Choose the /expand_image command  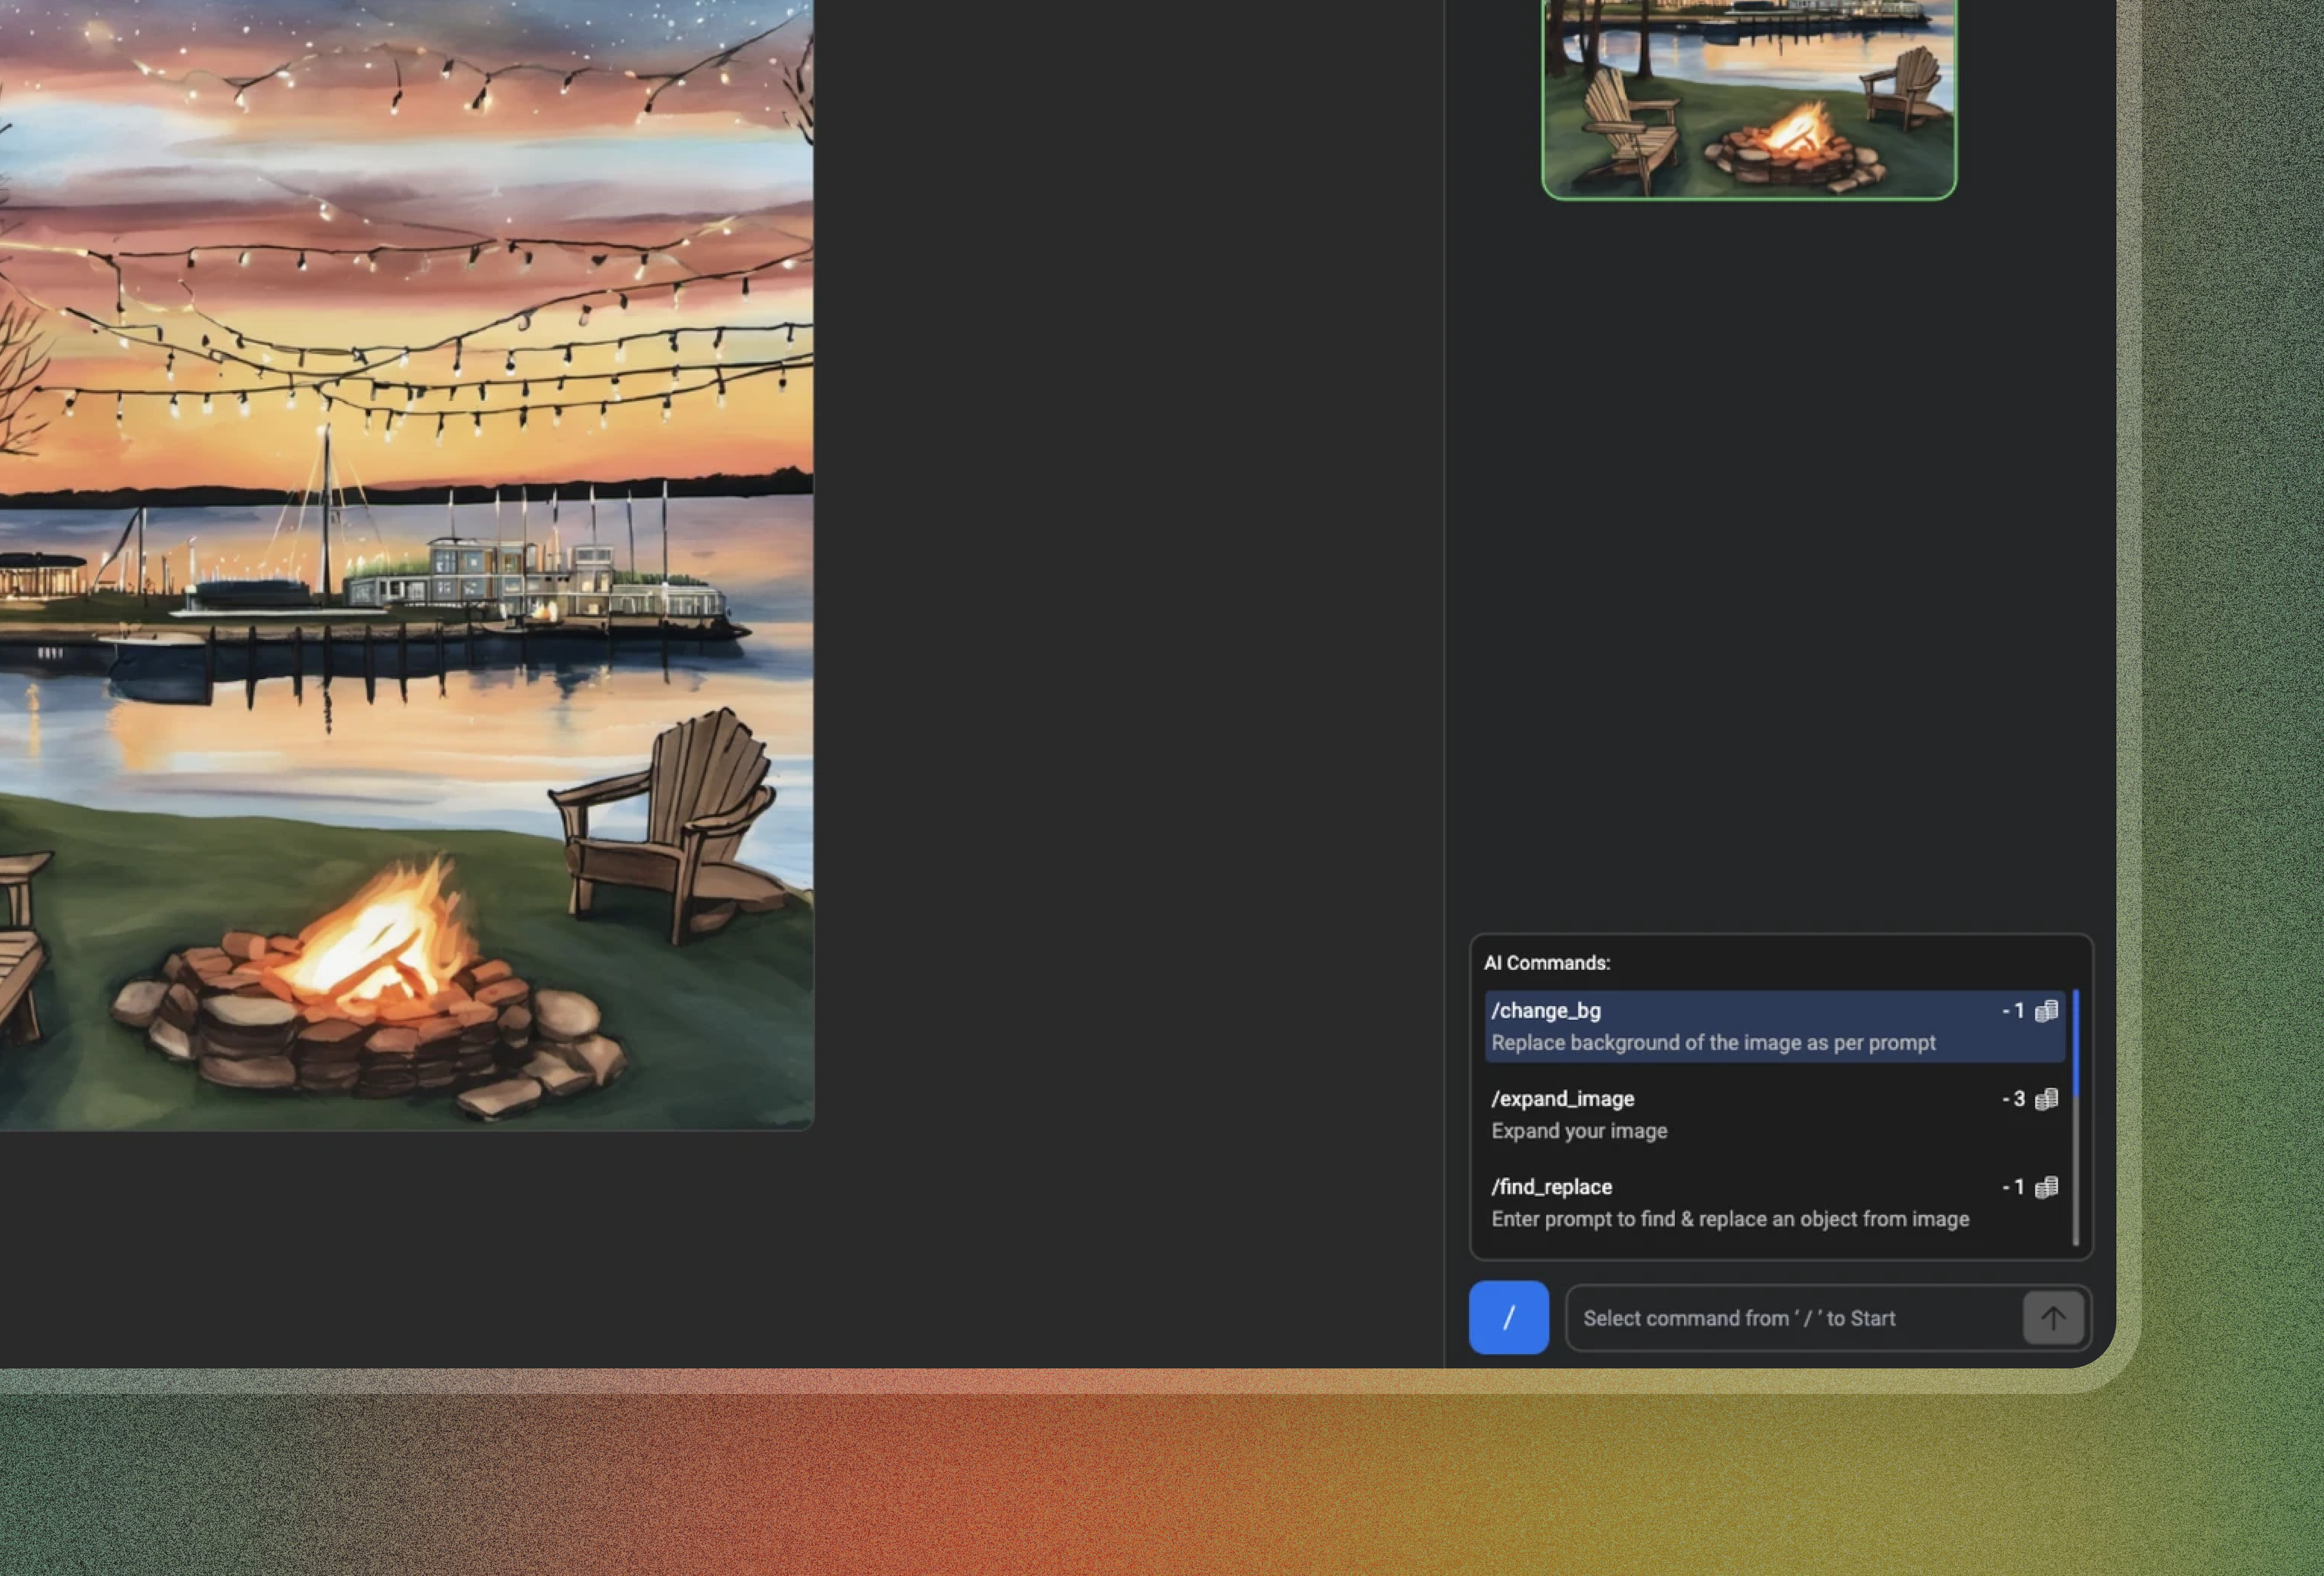1775,1114
